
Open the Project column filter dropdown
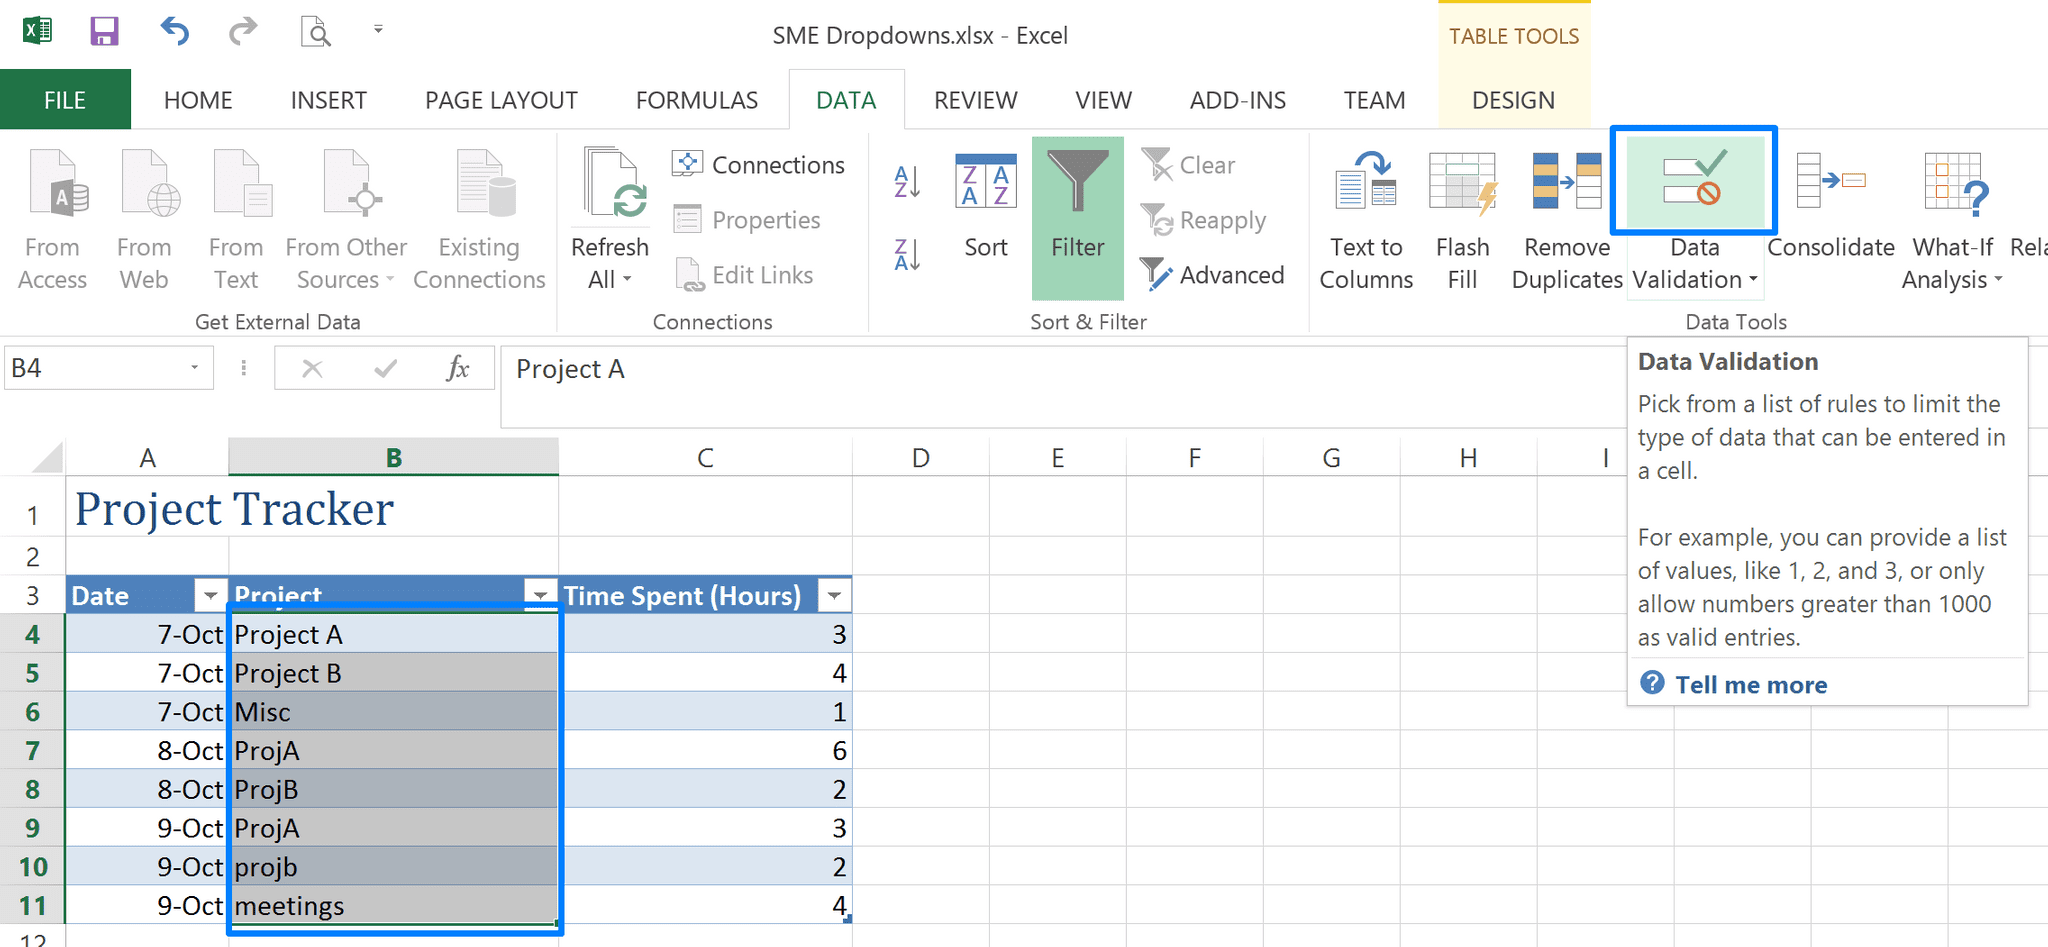click(x=541, y=594)
